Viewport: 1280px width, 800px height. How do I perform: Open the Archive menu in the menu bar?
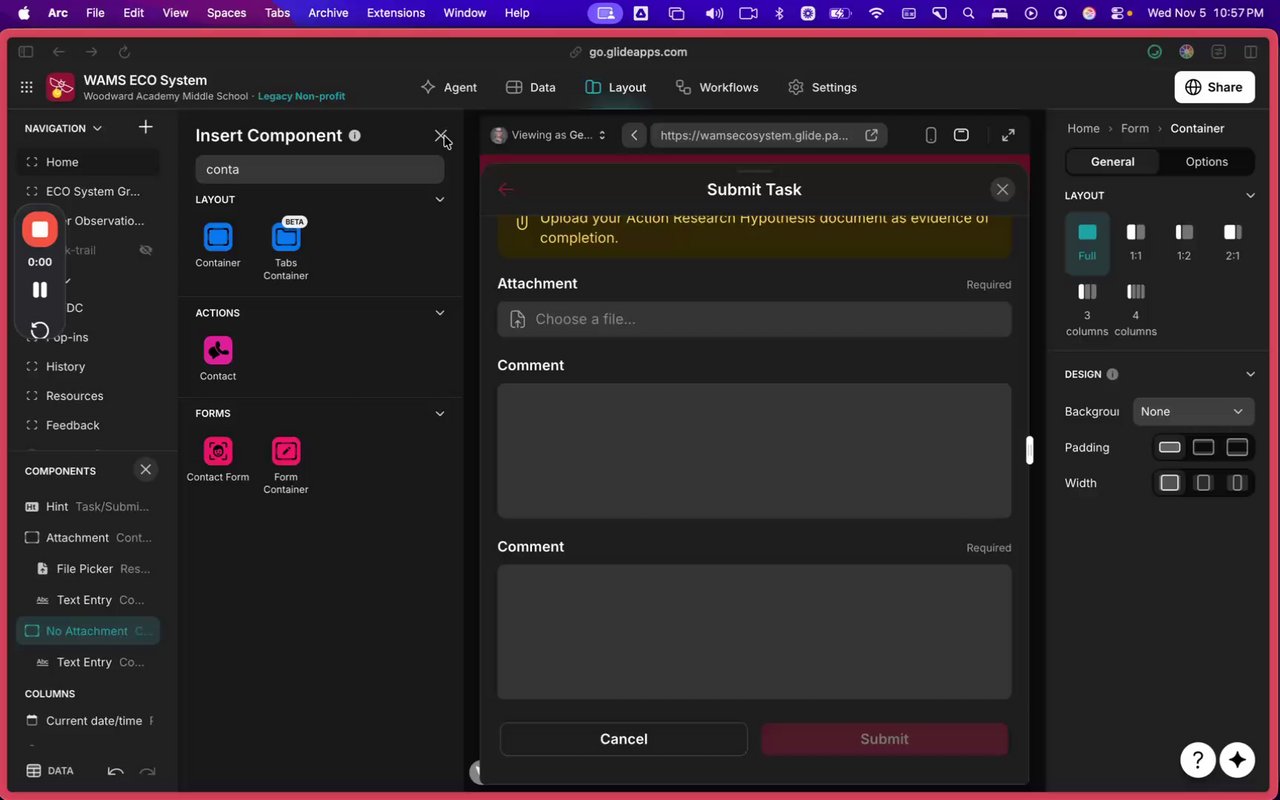click(328, 13)
